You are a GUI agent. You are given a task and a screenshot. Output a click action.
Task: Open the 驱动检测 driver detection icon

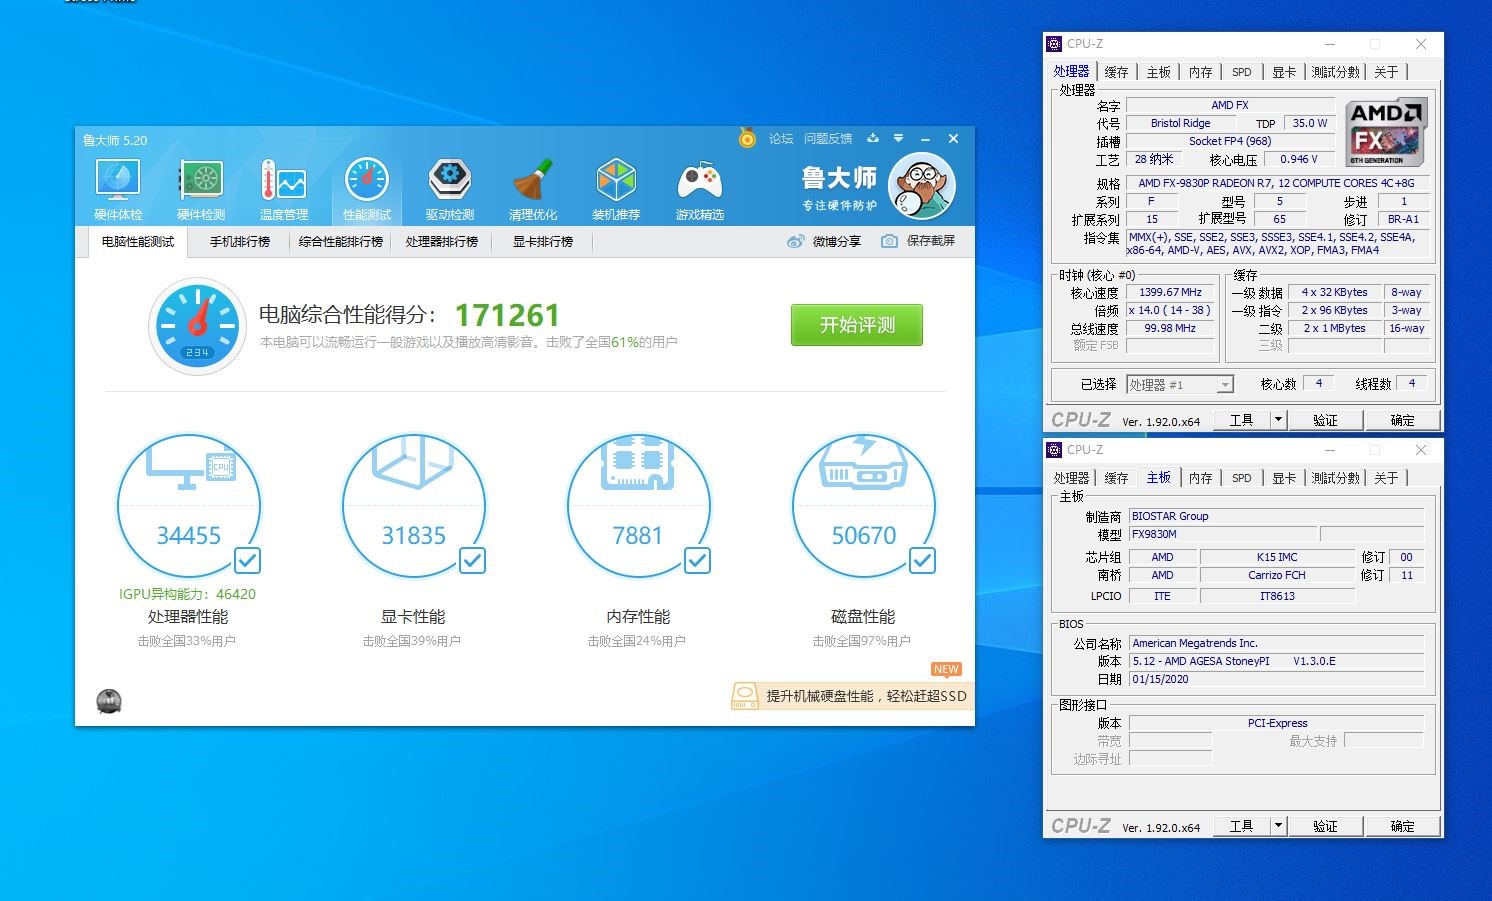point(450,188)
